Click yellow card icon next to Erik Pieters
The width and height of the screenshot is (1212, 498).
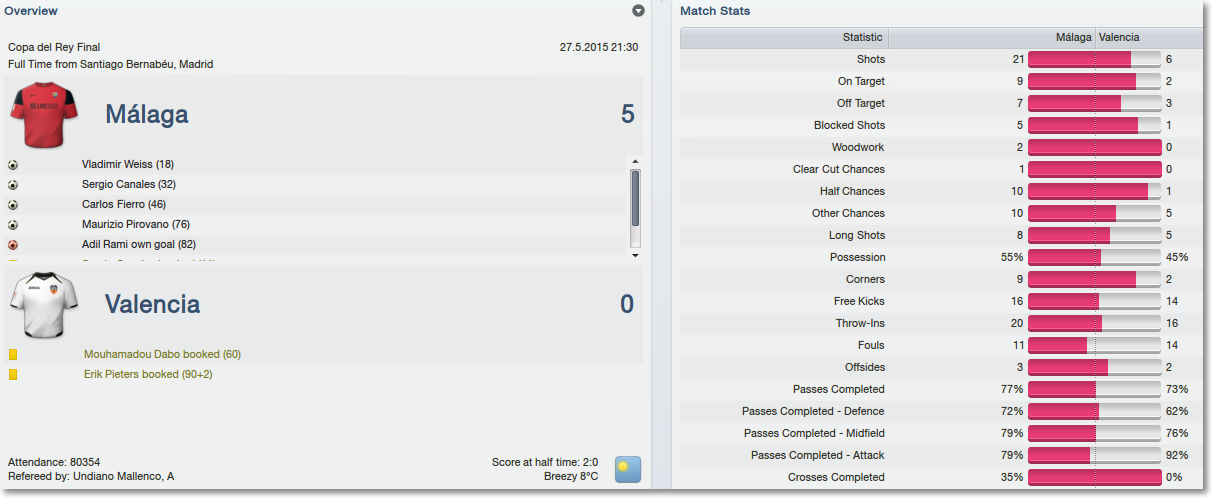[x=13, y=375]
